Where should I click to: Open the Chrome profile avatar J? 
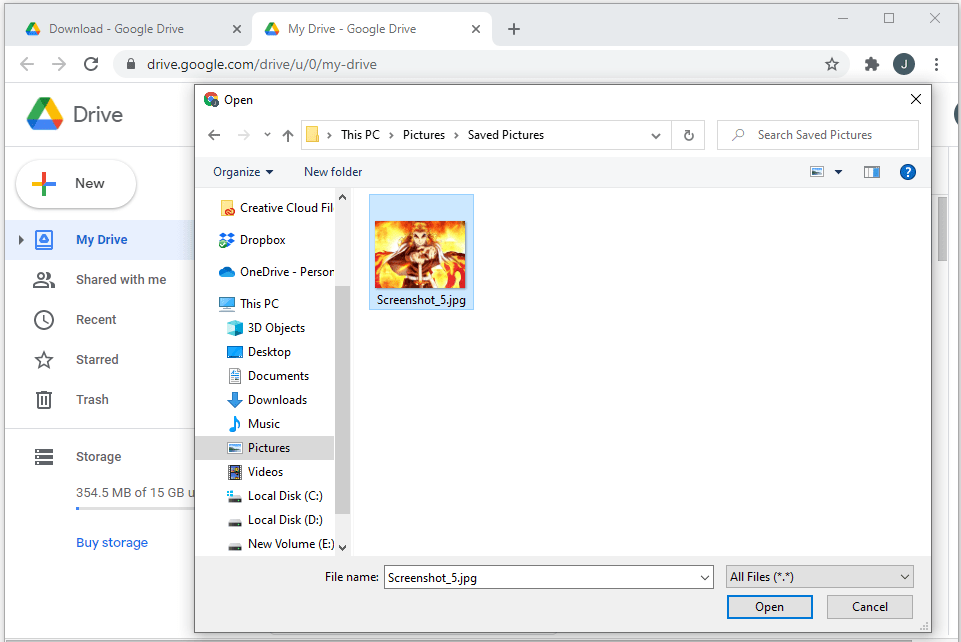coord(903,64)
